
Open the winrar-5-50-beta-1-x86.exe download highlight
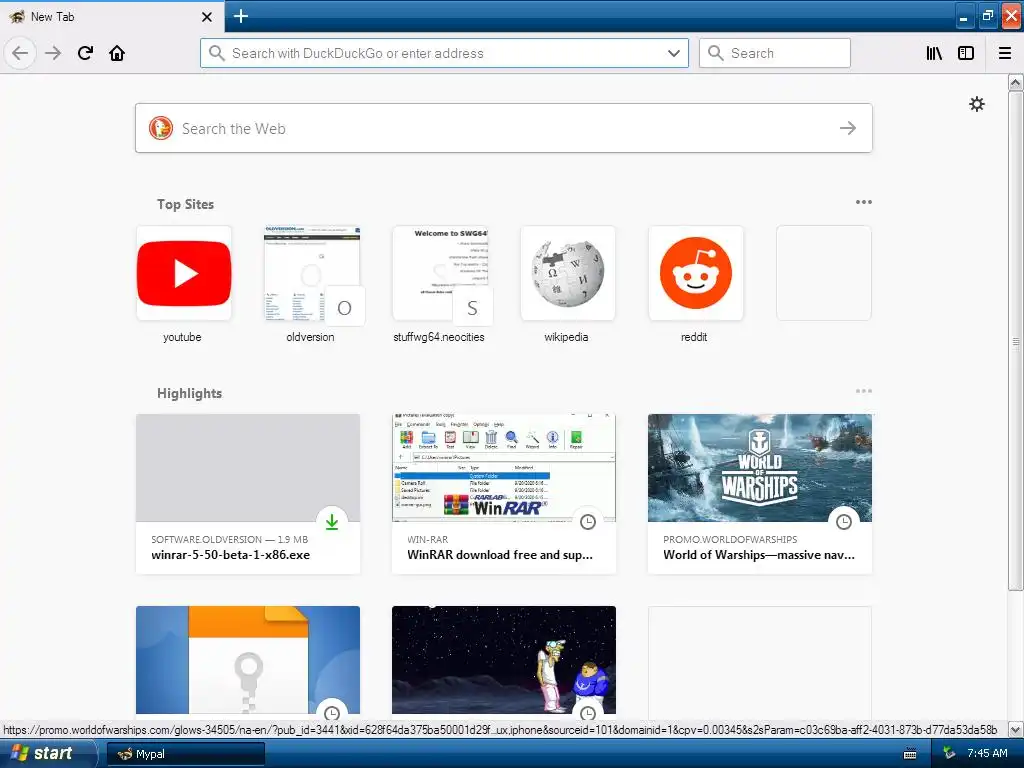(248, 494)
